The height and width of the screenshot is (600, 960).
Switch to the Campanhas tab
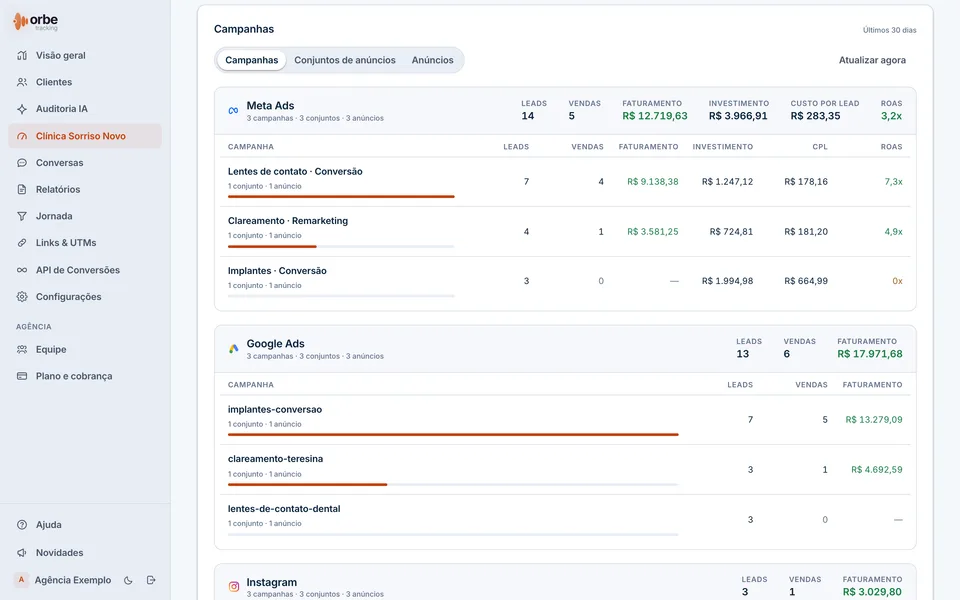coord(252,60)
